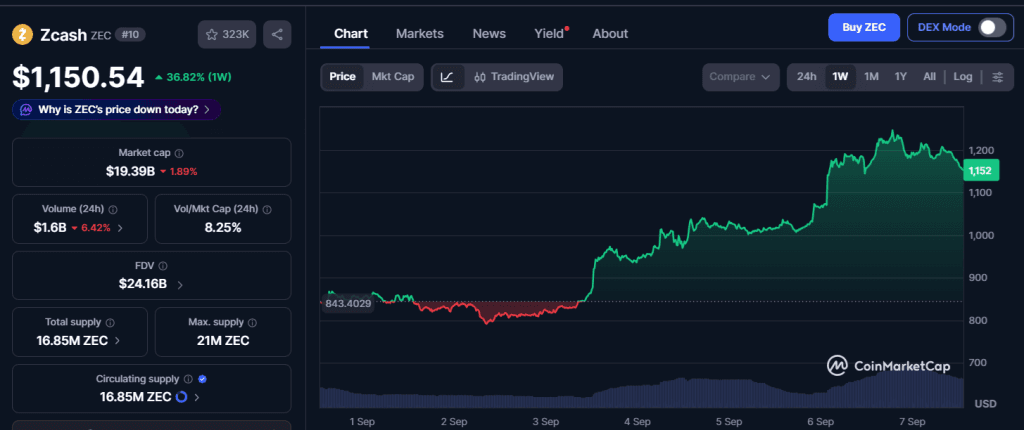Switch to the Chart tab
The height and width of the screenshot is (430, 1024).
351,33
